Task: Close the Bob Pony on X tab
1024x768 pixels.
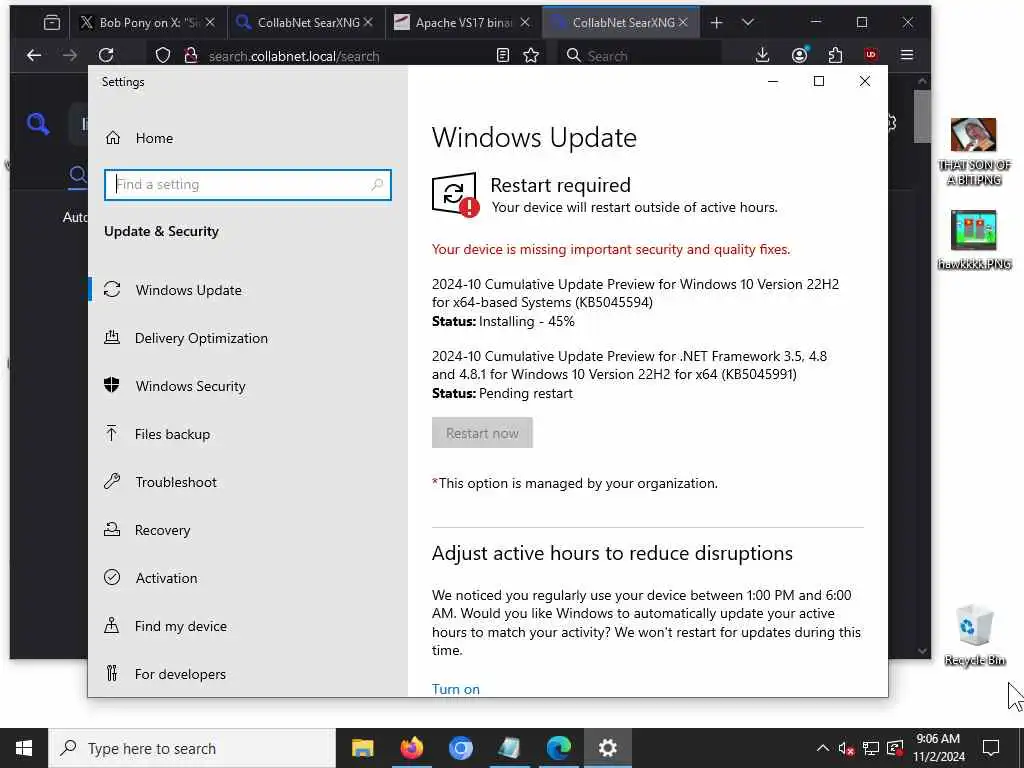Action: 210,22
